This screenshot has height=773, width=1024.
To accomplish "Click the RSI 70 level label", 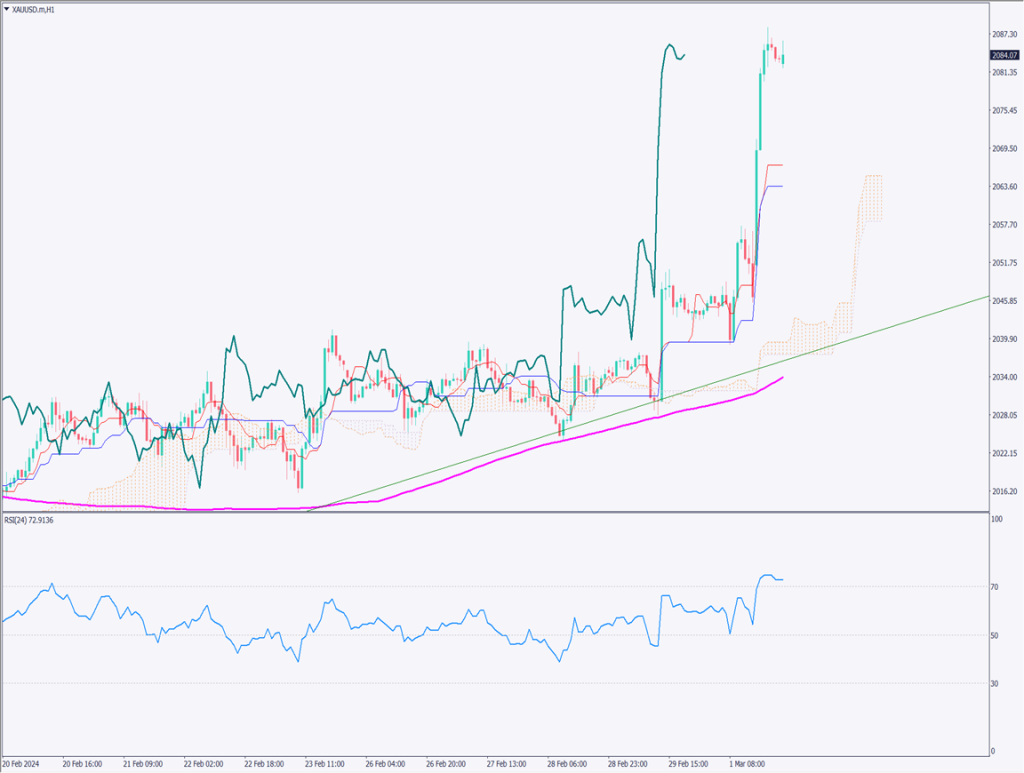I will click(x=995, y=587).
